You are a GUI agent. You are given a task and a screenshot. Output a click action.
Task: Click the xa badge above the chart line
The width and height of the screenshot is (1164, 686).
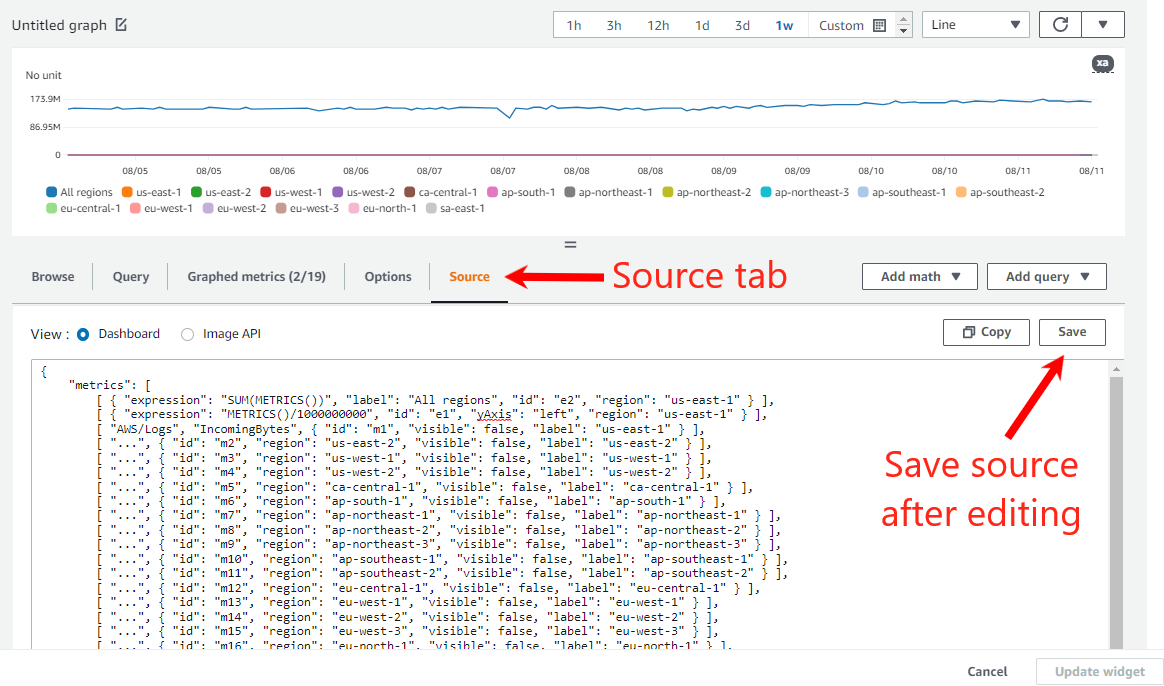pyautogui.click(x=1101, y=64)
